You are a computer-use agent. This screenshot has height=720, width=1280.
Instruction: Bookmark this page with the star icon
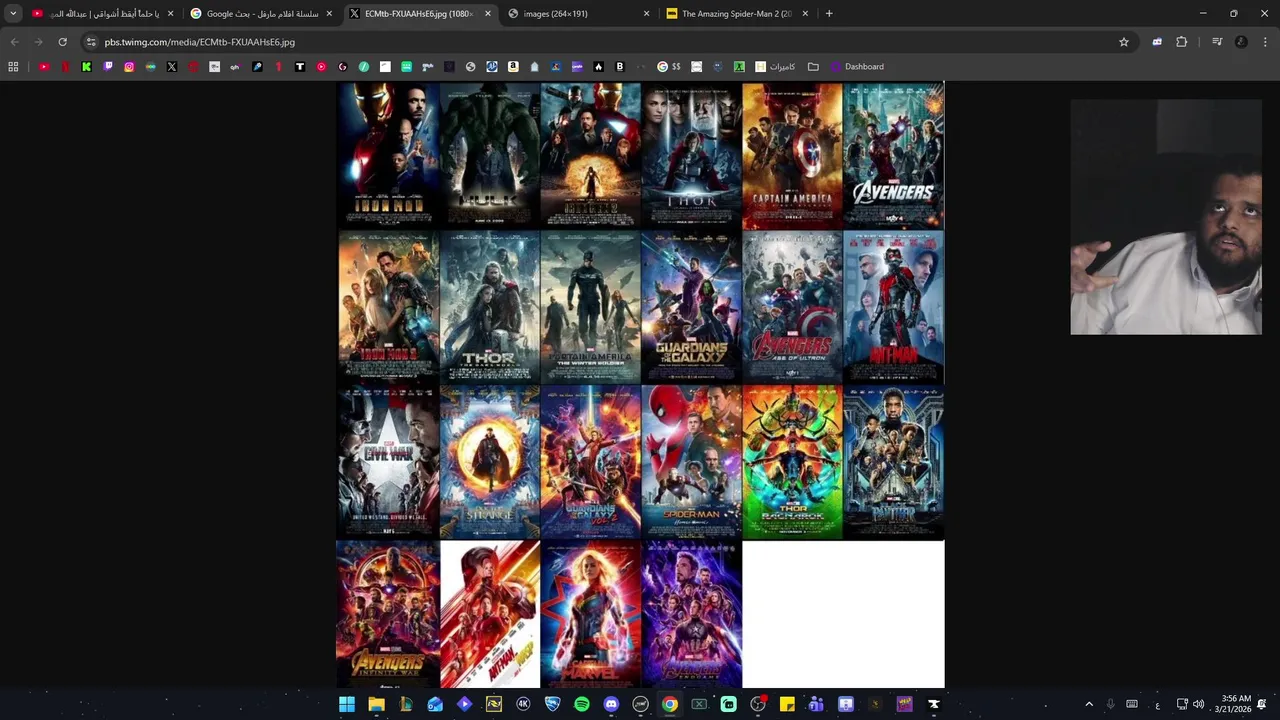(x=1124, y=42)
